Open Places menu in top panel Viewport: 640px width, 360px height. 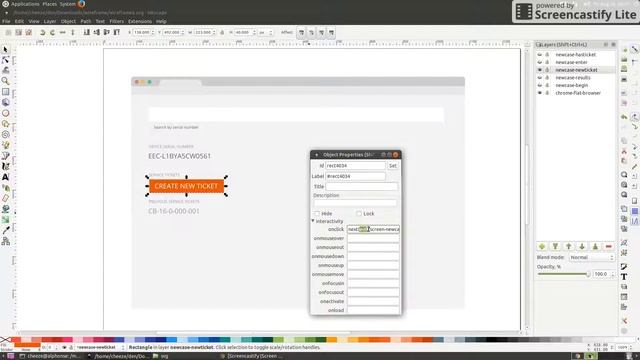point(50,4)
